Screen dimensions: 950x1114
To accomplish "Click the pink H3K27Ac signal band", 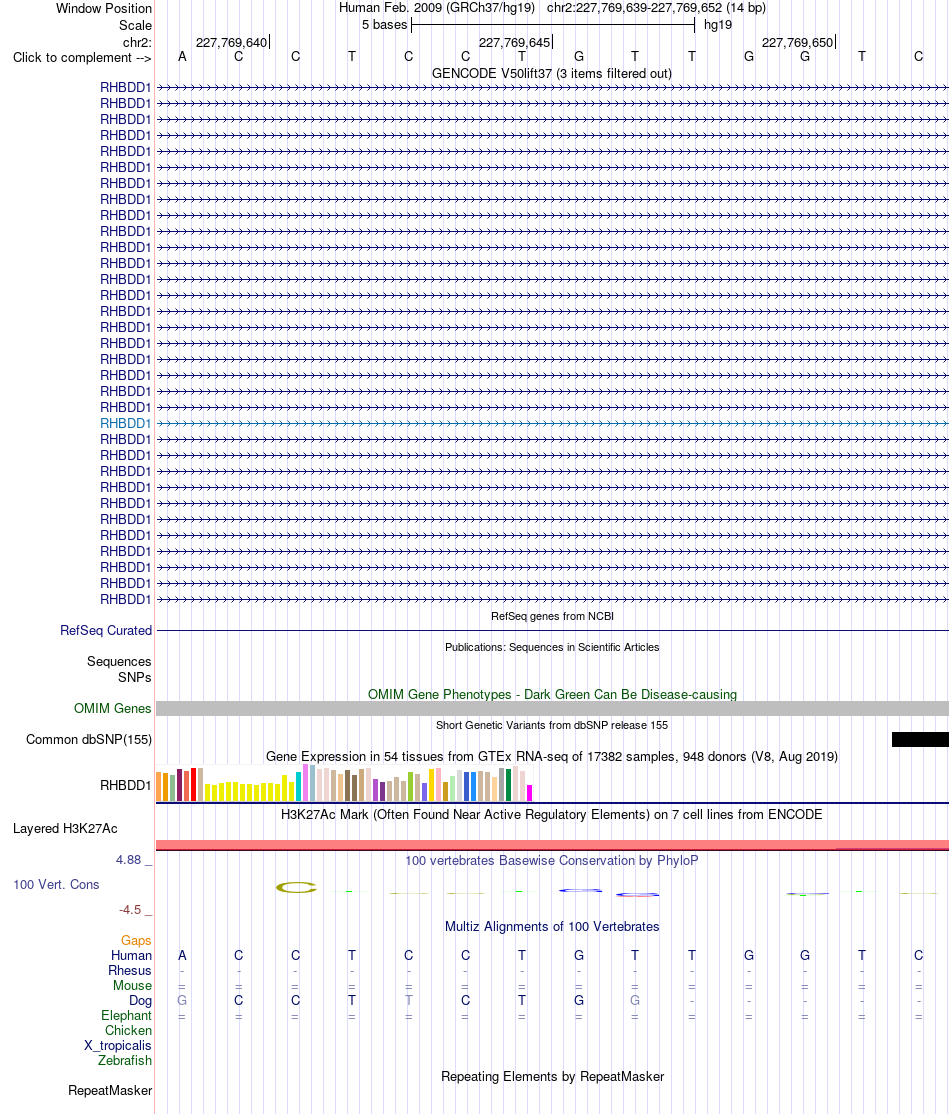I will 552,845.
